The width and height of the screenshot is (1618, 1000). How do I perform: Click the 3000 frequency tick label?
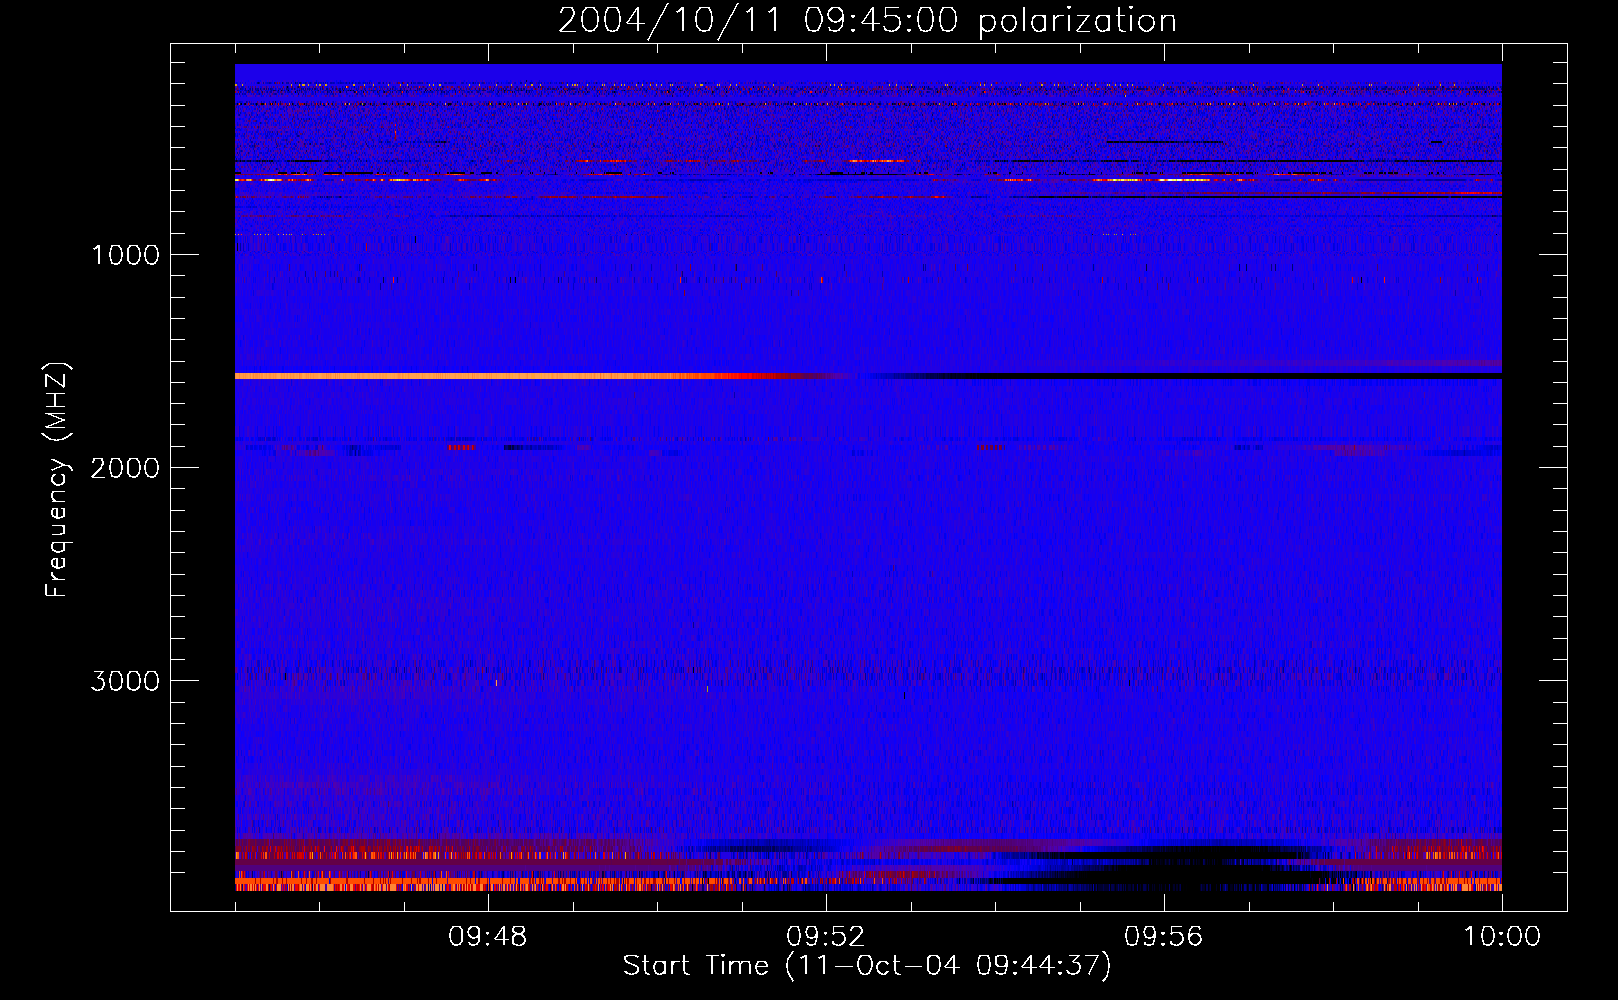125,681
